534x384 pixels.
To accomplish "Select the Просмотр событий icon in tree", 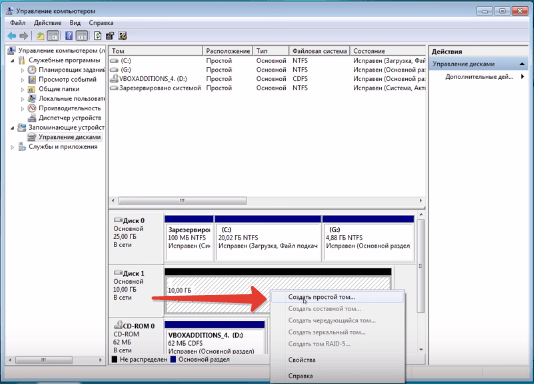I will [x=32, y=80].
